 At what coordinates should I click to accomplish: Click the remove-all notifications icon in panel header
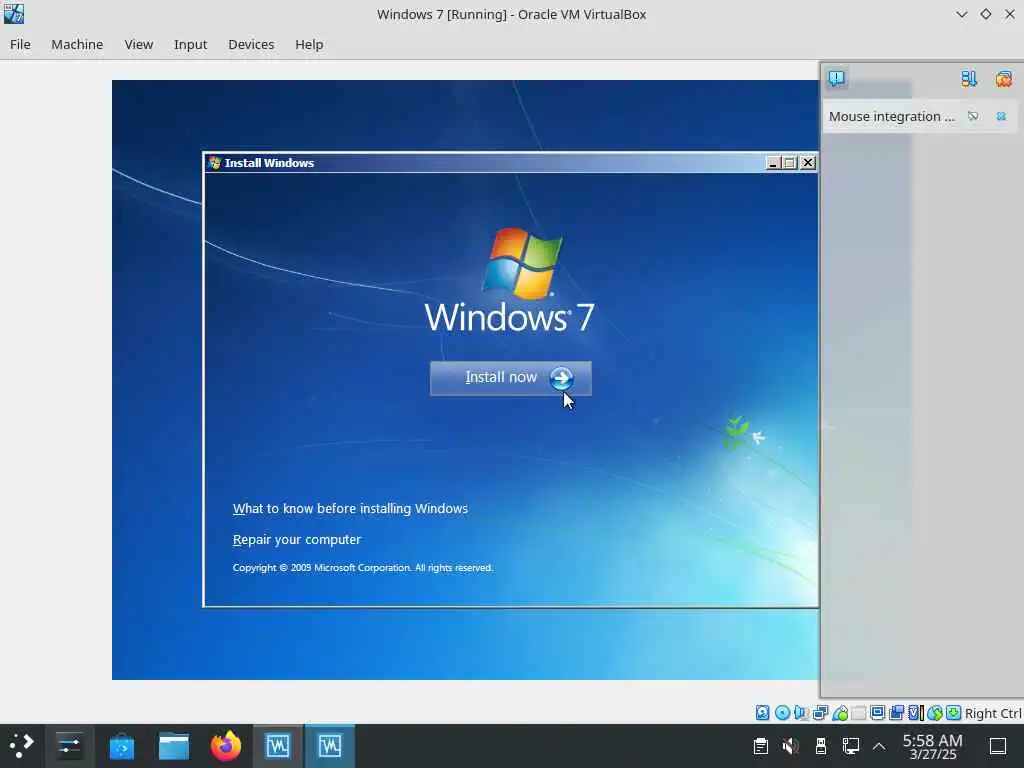tap(1004, 79)
